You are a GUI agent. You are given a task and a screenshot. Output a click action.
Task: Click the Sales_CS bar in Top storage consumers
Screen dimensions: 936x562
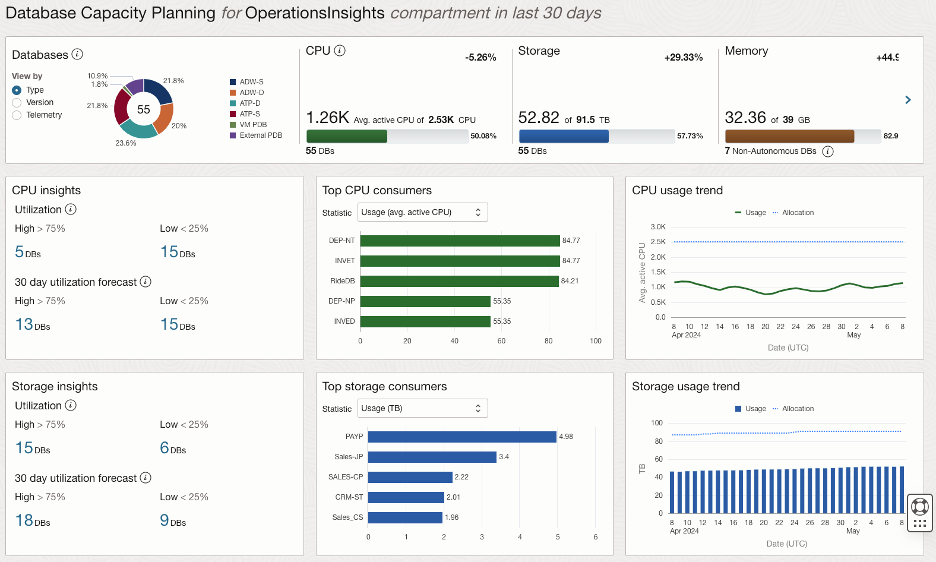coord(405,517)
